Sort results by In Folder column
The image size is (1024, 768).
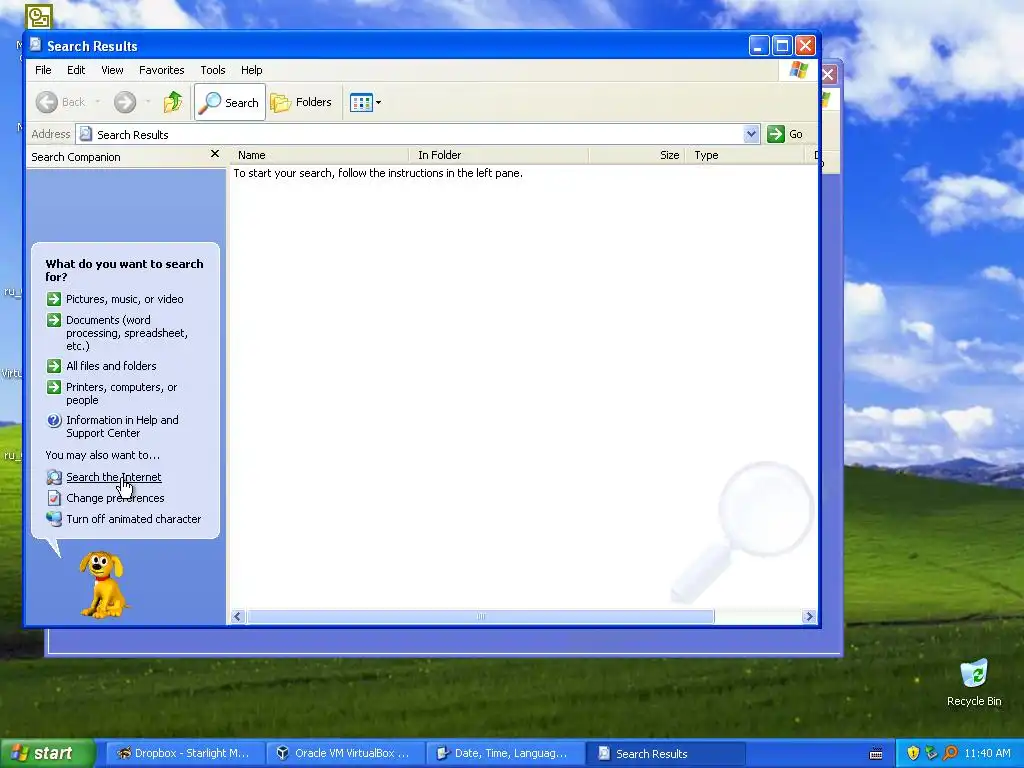pos(499,155)
